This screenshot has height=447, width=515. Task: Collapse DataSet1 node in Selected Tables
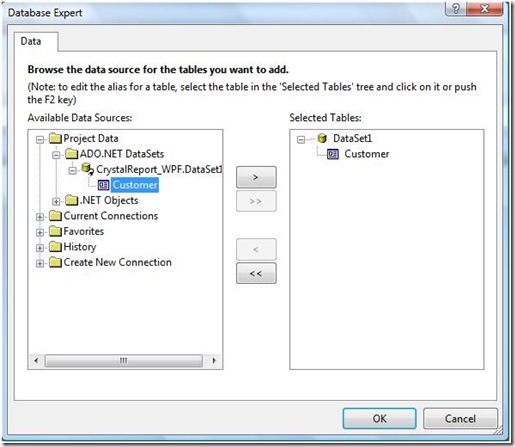(x=301, y=139)
